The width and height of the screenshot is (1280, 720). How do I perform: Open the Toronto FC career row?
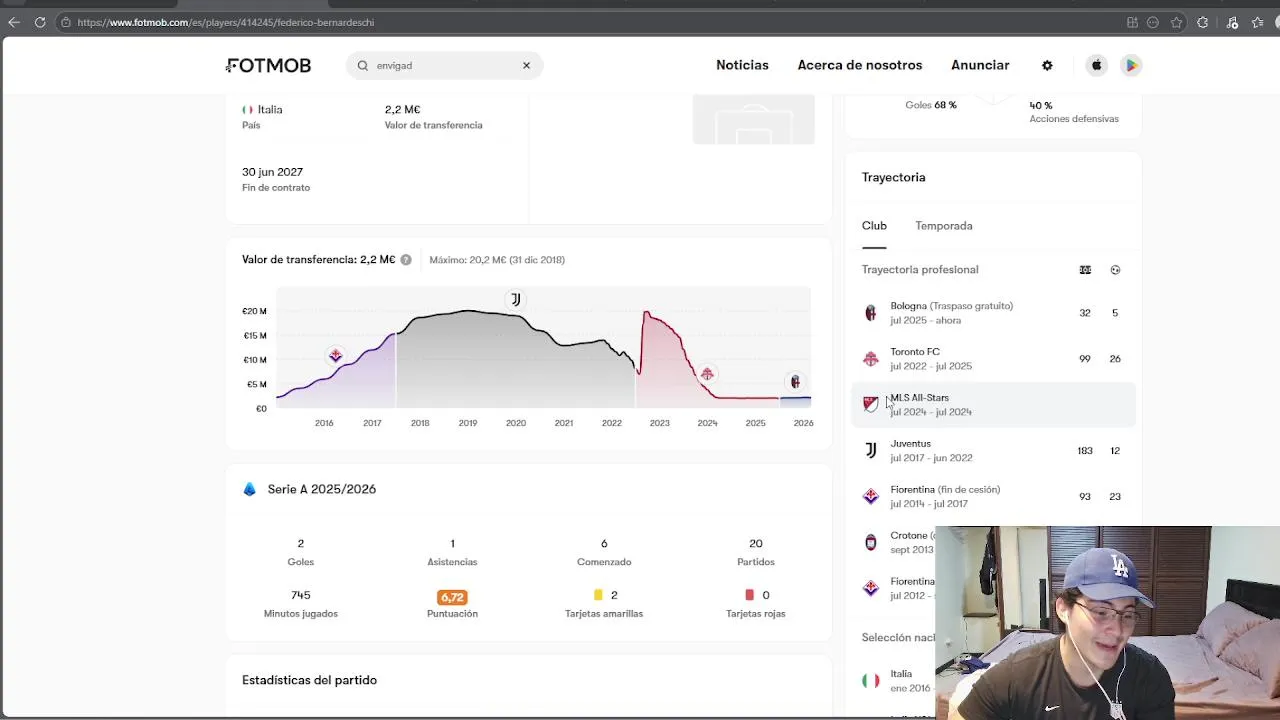pos(993,359)
